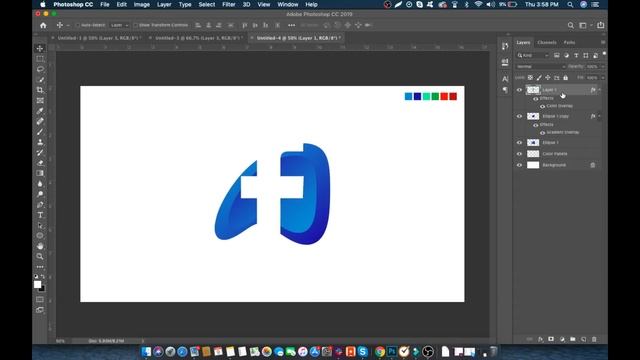Select the Rectangular Marquee tool
640x360 pixels.
point(40,59)
